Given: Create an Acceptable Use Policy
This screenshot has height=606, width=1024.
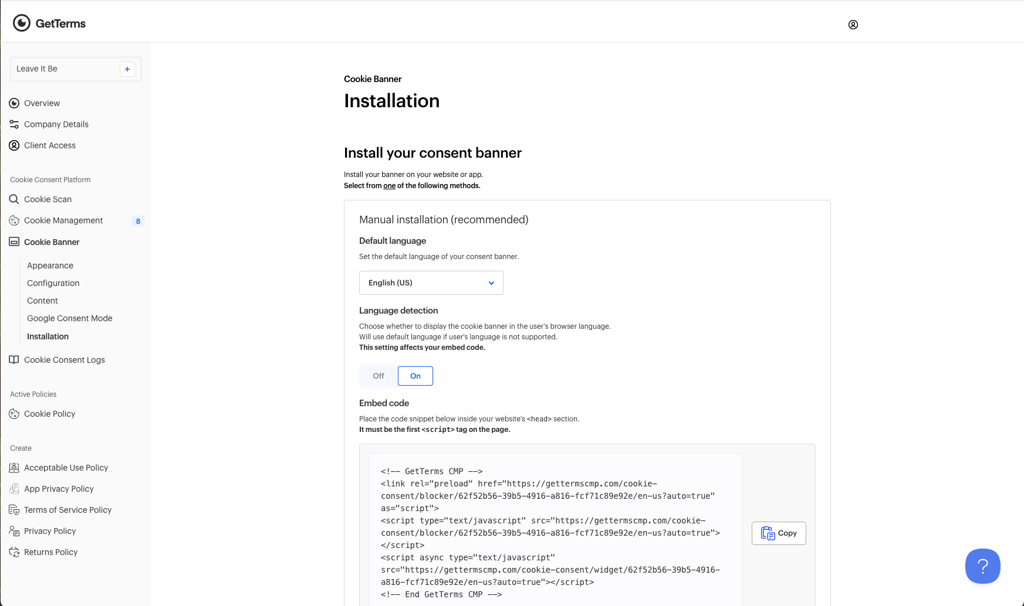Looking at the screenshot, I should pyautogui.click(x=66, y=468).
